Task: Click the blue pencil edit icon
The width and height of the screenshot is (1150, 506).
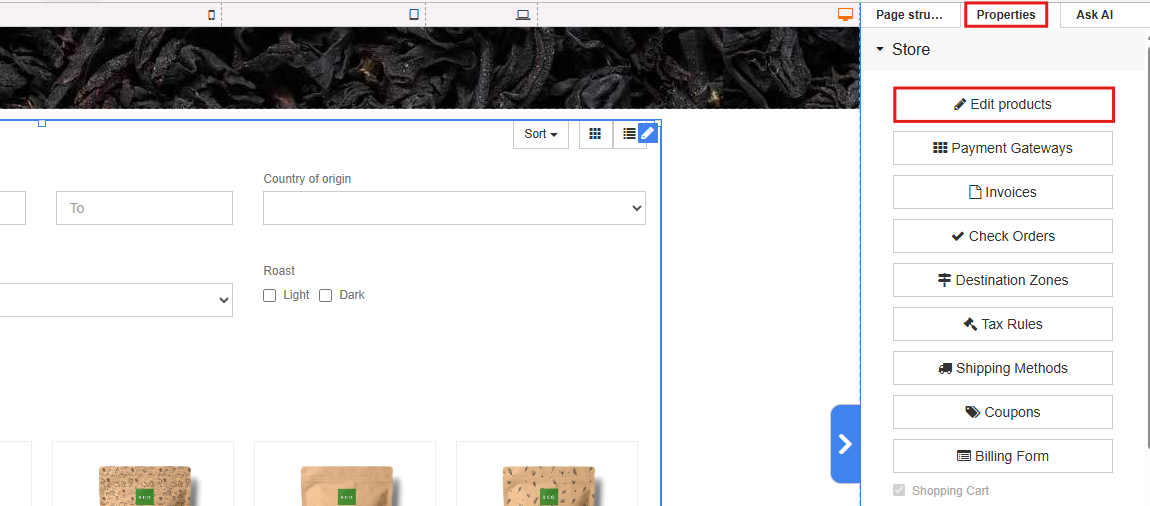Action: pos(648,133)
